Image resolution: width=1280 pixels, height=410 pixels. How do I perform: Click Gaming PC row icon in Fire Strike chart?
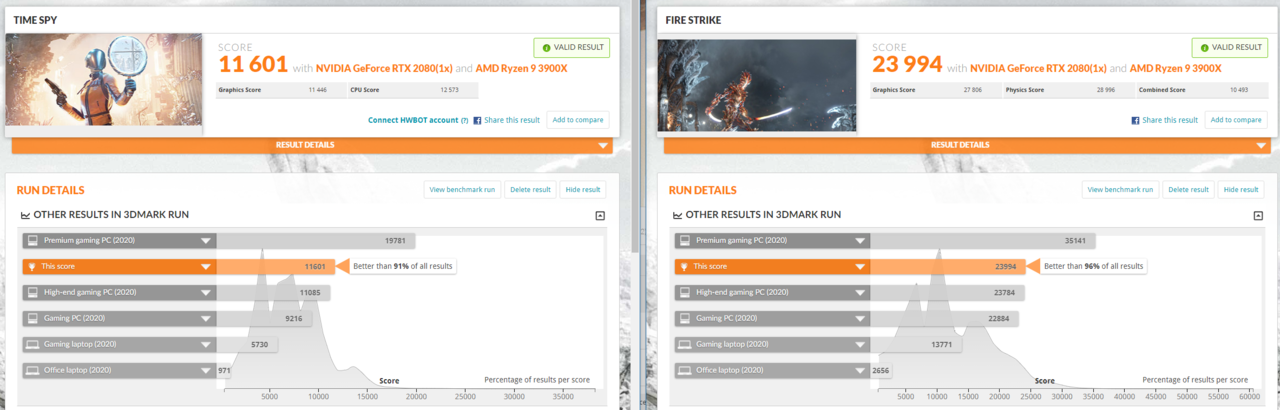[684, 318]
